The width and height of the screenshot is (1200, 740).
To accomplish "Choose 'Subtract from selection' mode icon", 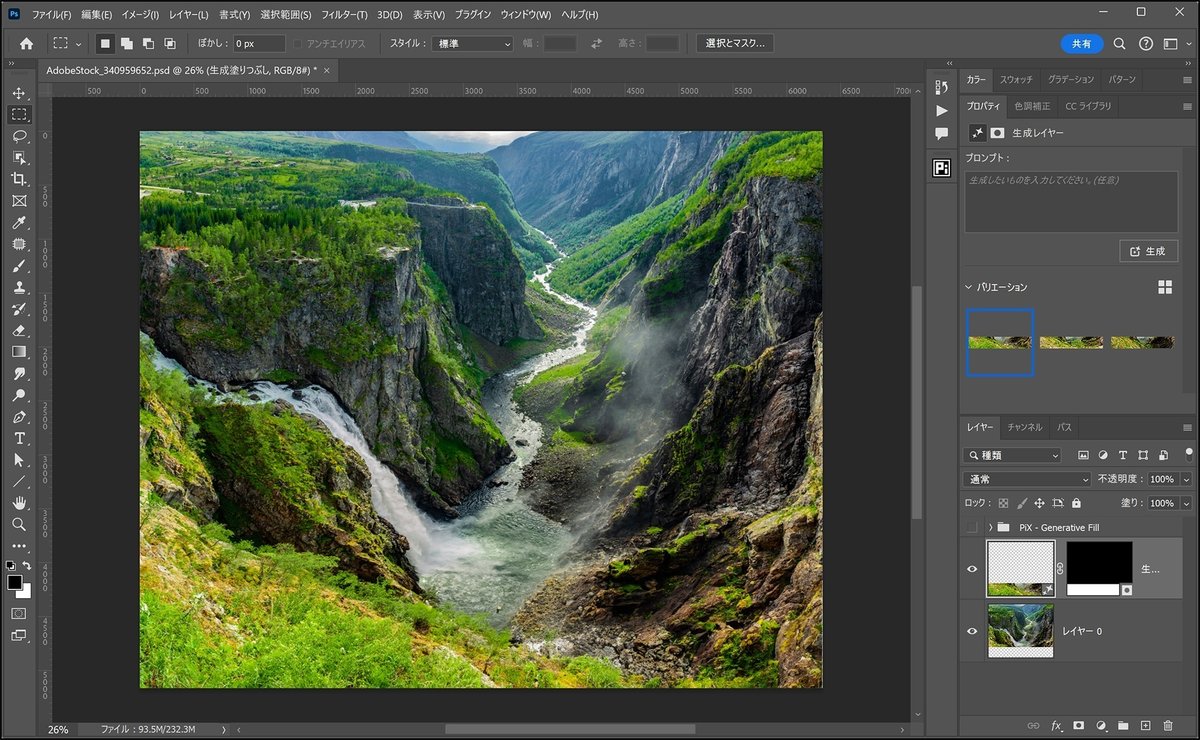I will [x=148, y=44].
